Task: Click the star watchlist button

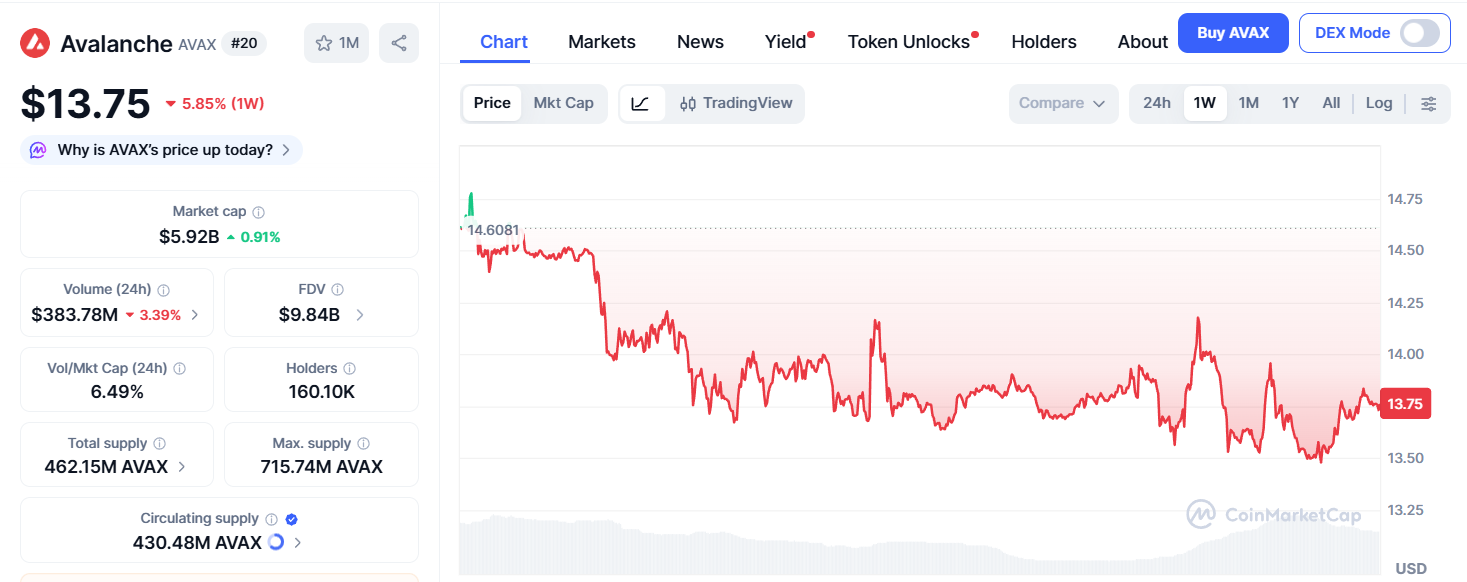Action: pos(337,43)
